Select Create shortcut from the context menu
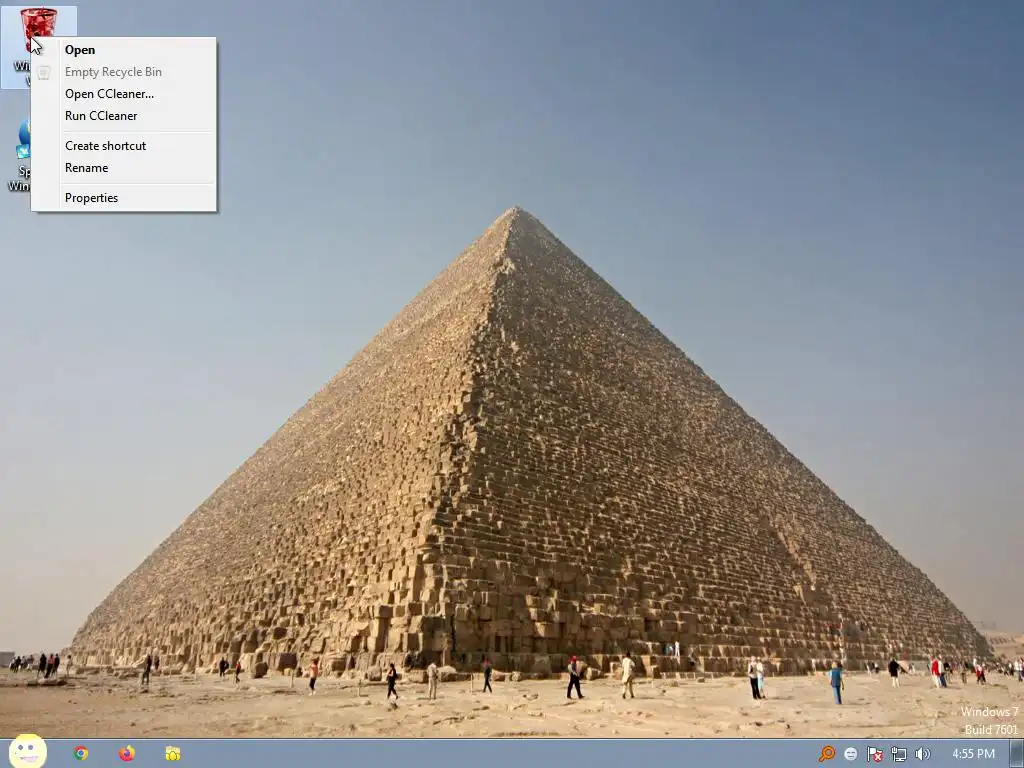1024x768 pixels. pyautogui.click(x=123, y=146)
